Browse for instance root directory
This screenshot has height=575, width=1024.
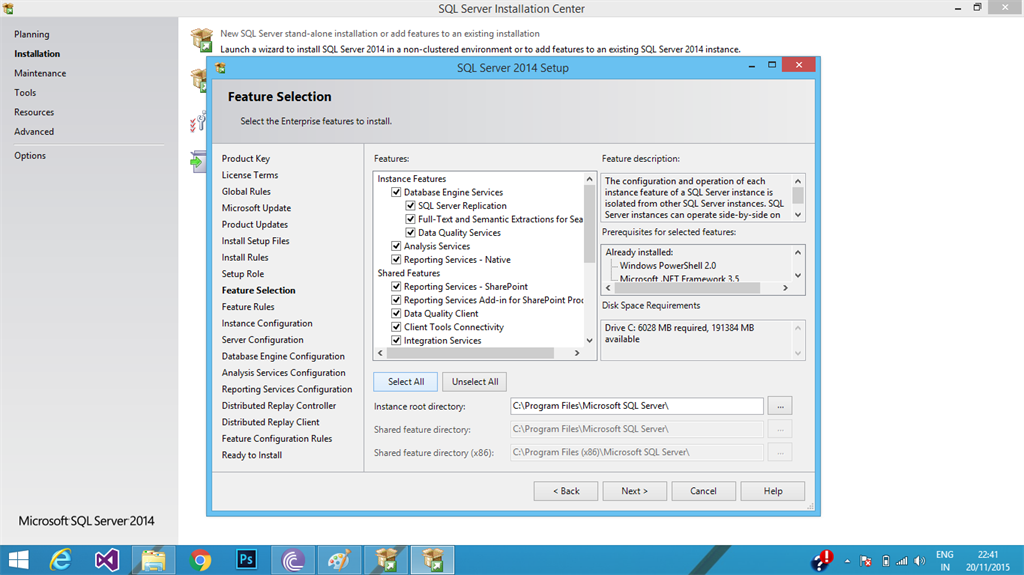780,406
